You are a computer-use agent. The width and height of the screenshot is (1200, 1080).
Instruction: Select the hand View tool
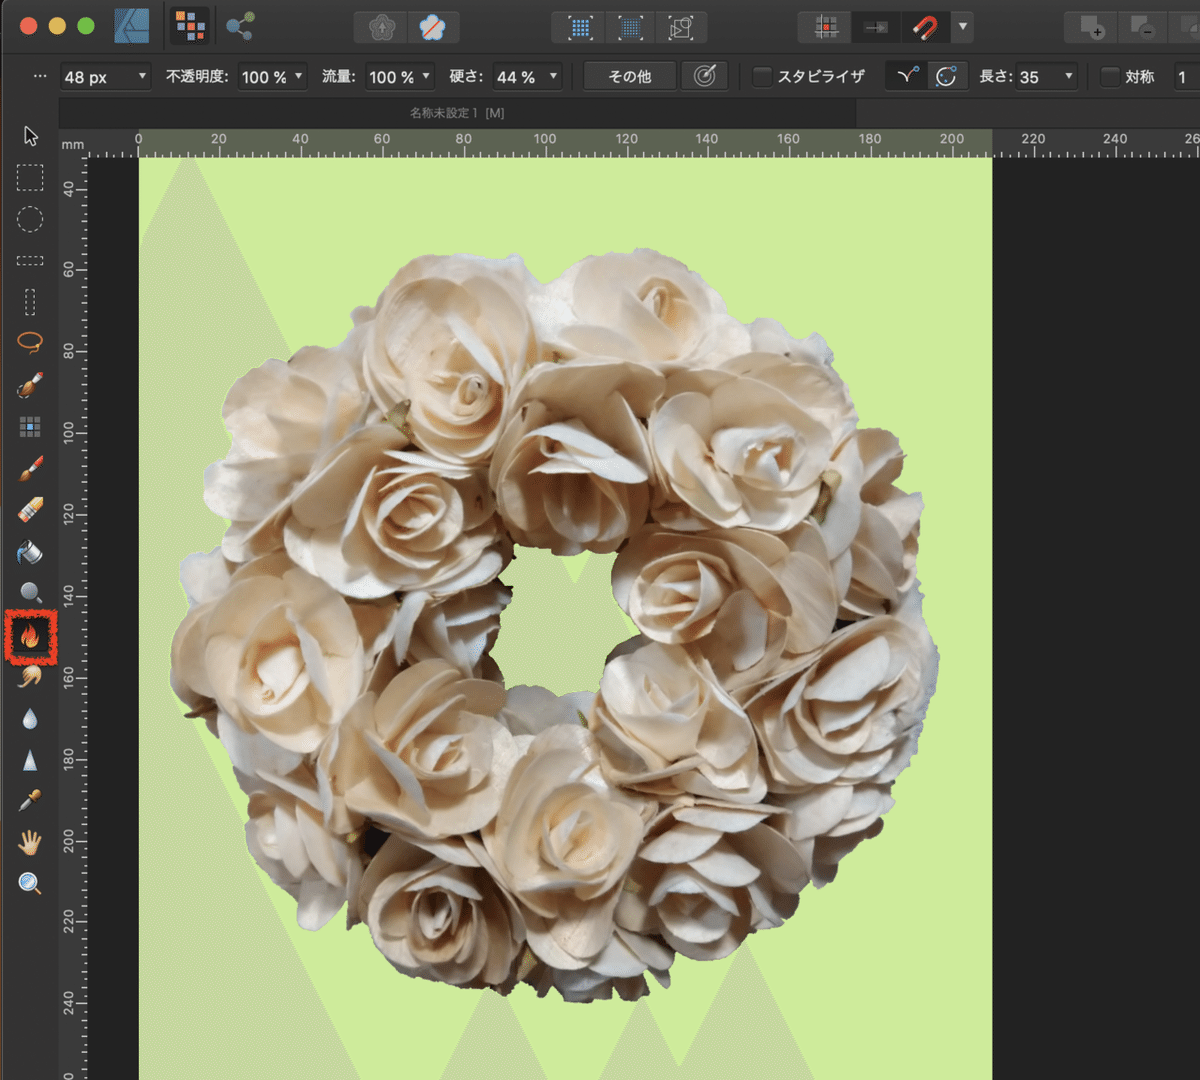pos(30,843)
